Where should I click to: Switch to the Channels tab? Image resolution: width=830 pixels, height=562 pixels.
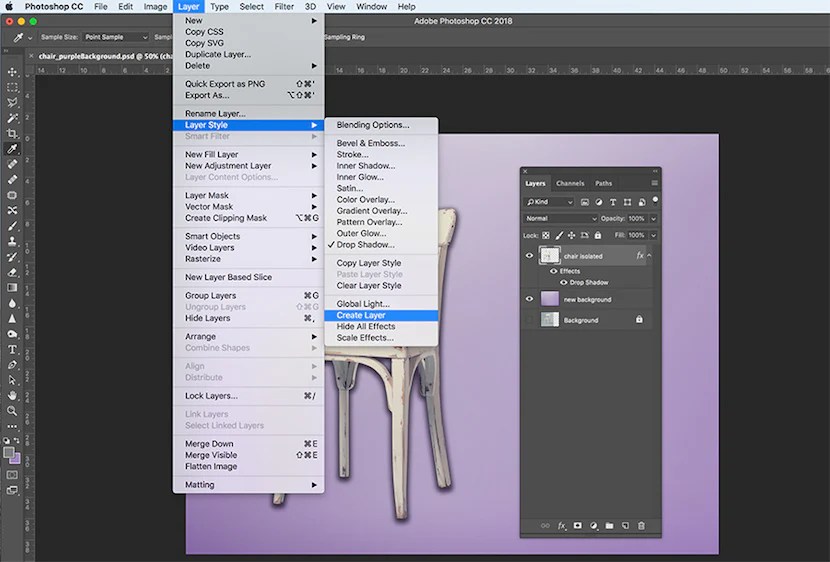tap(570, 183)
